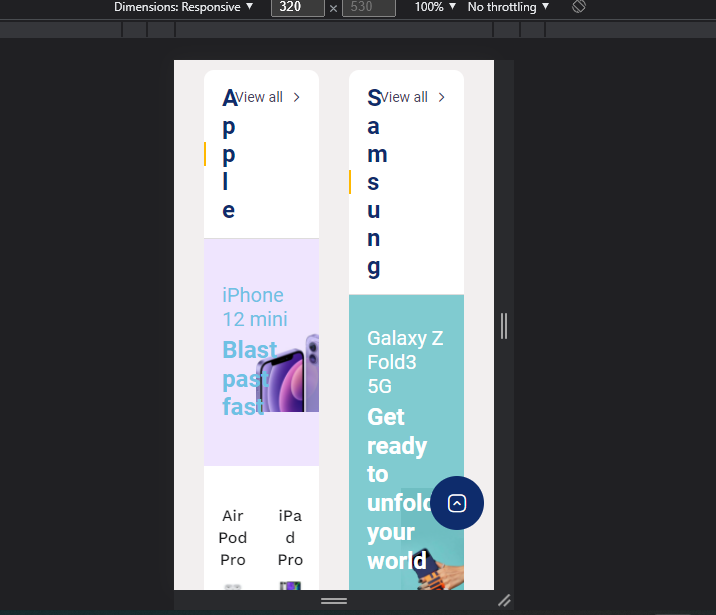Image resolution: width=716 pixels, height=615 pixels.
Task: Click the rotate device icon
Action: pyautogui.click(x=579, y=6)
